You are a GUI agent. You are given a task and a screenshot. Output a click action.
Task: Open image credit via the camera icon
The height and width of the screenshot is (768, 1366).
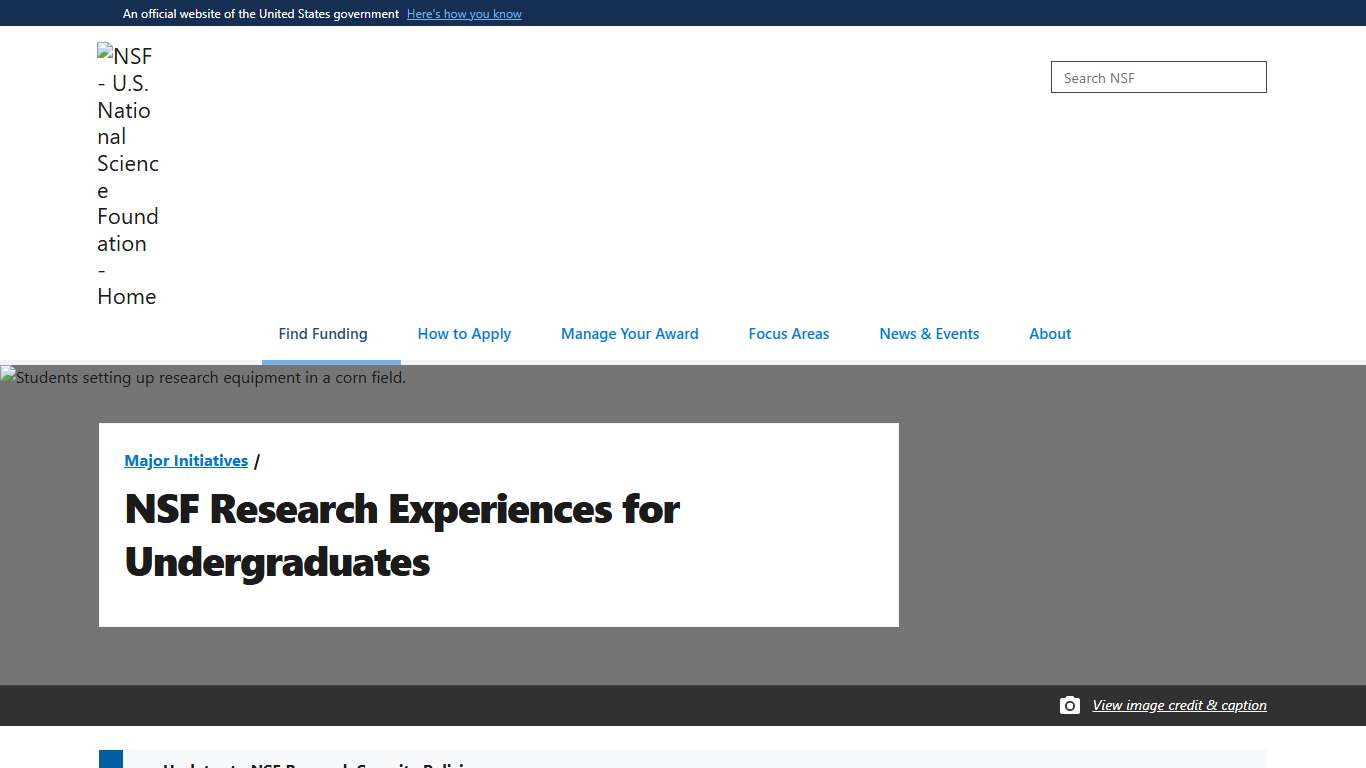click(1069, 705)
